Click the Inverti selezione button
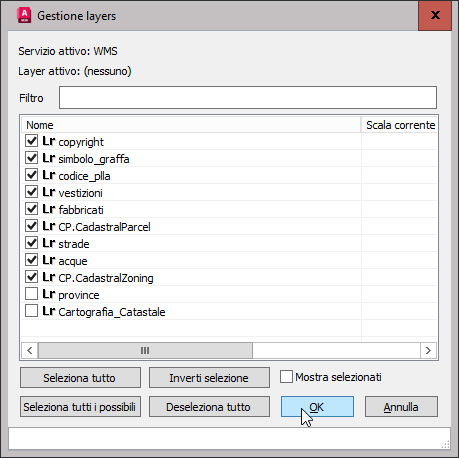 [x=209, y=378]
